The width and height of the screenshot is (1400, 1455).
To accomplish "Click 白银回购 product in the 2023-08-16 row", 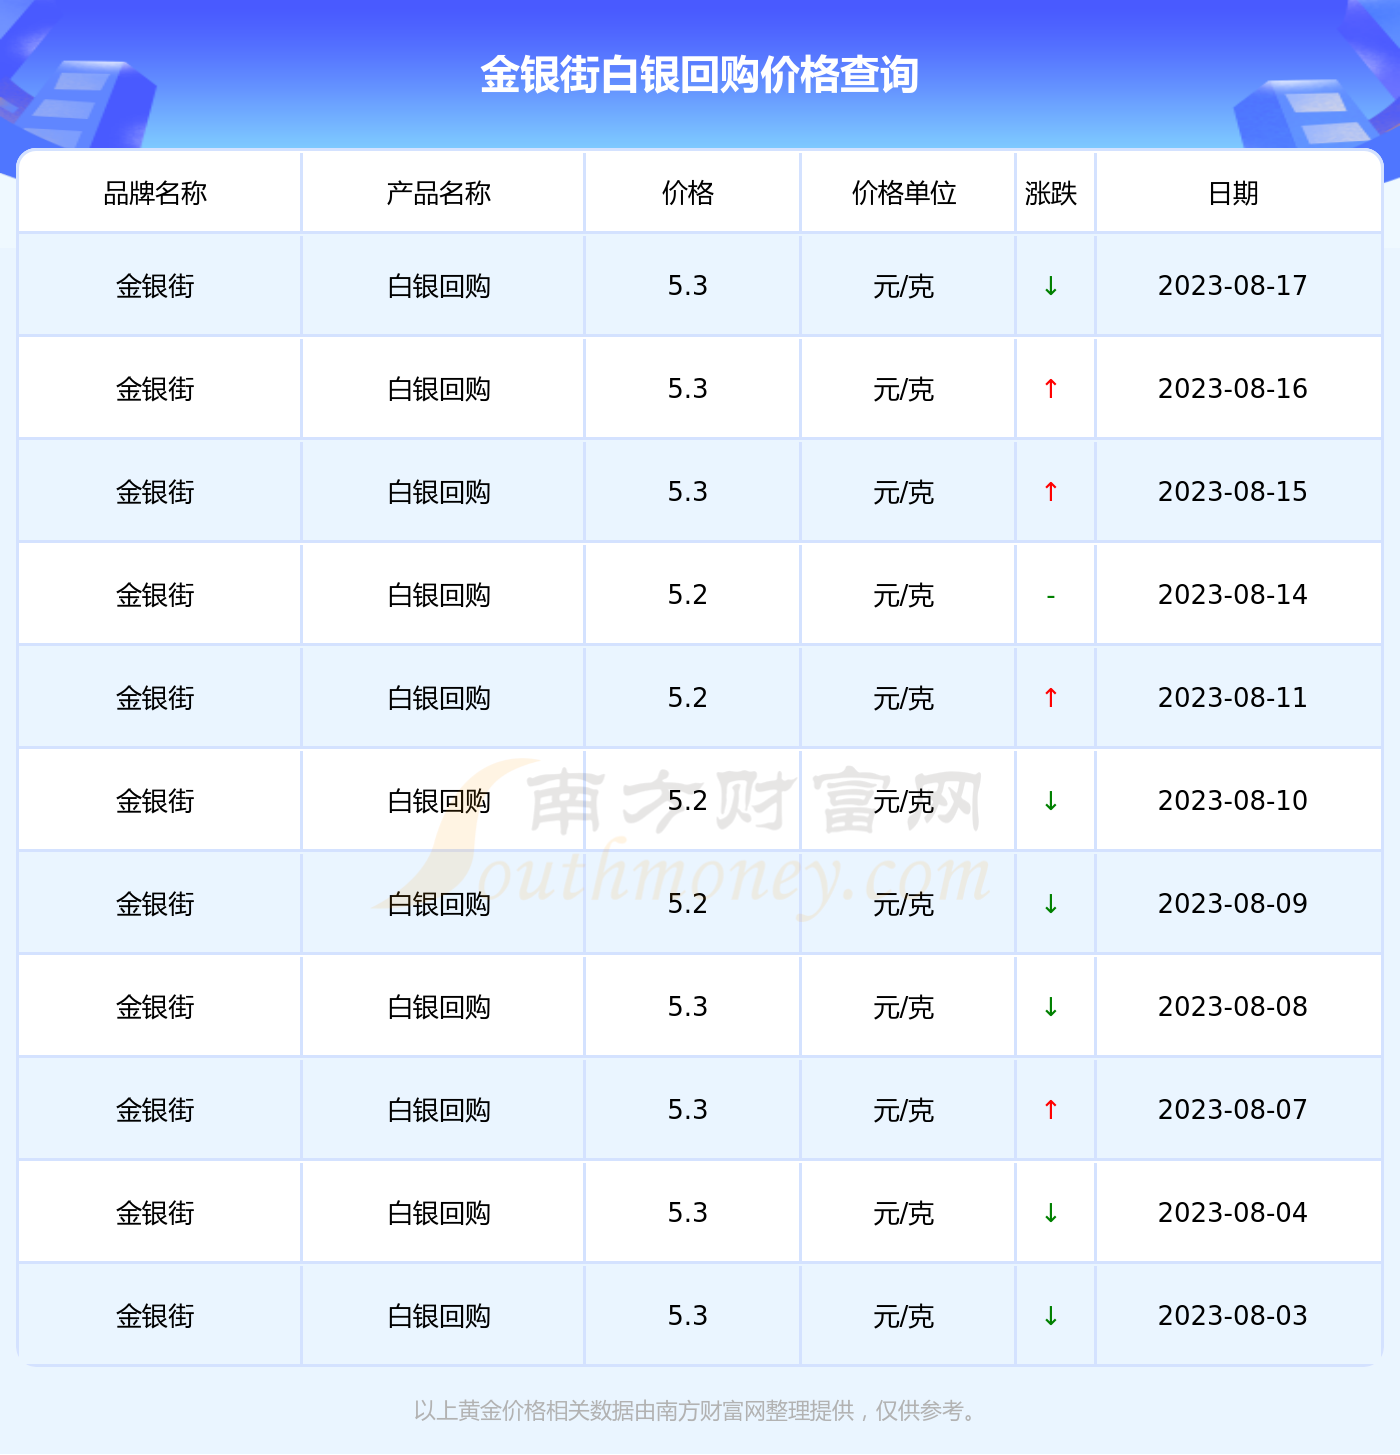I will [439, 390].
